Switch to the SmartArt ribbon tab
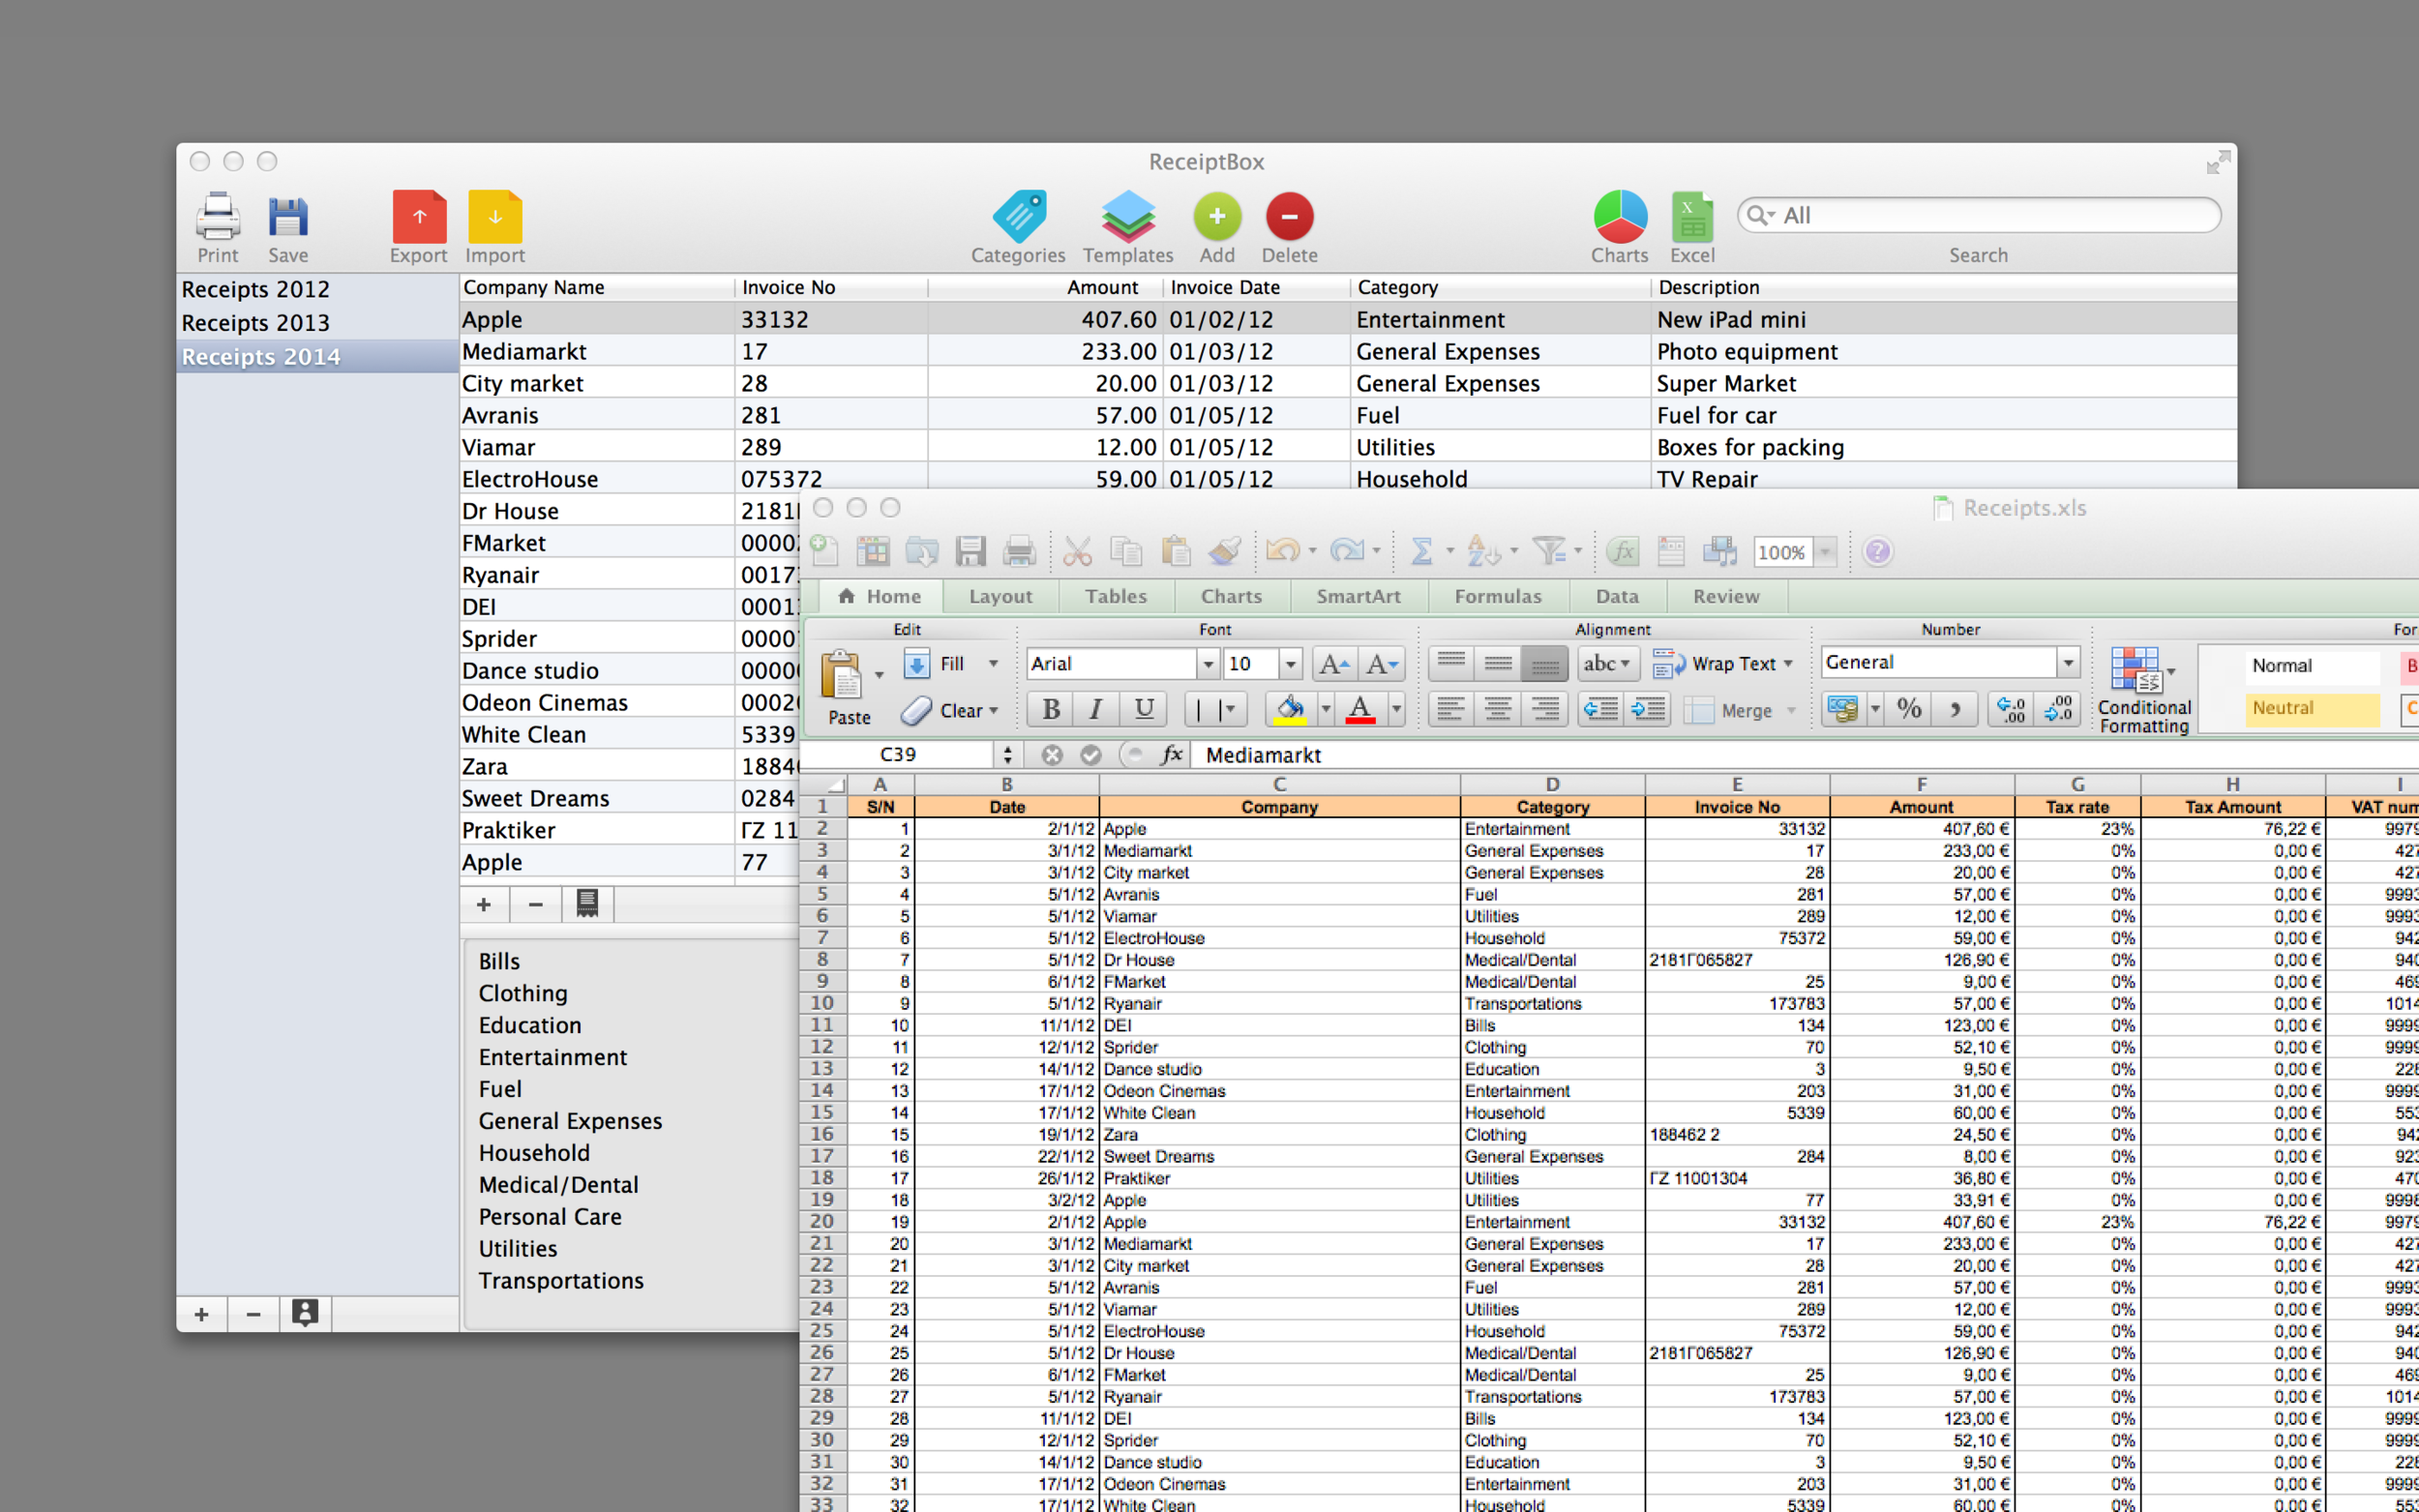2419x1512 pixels. point(1358,597)
